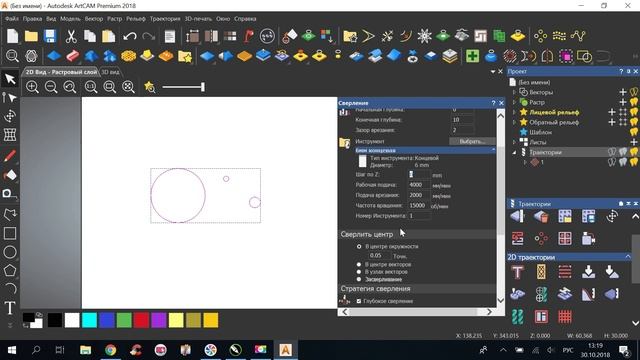Select the 'Засверливание' radio button
Image resolution: width=640 pixels, height=360 pixels.
click(x=359, y=279)
